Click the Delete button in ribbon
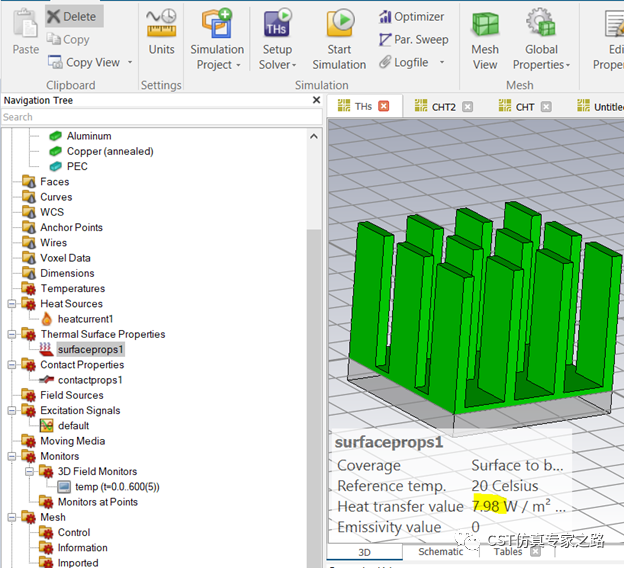This screenshot has height=568, width=624. click(x=74, y=16)
